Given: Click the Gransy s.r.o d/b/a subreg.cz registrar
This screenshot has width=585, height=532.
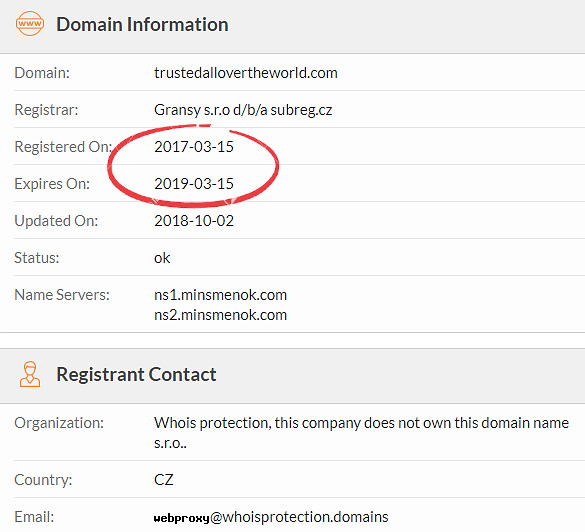Looking at the screenshot, I should pos(243,110).
